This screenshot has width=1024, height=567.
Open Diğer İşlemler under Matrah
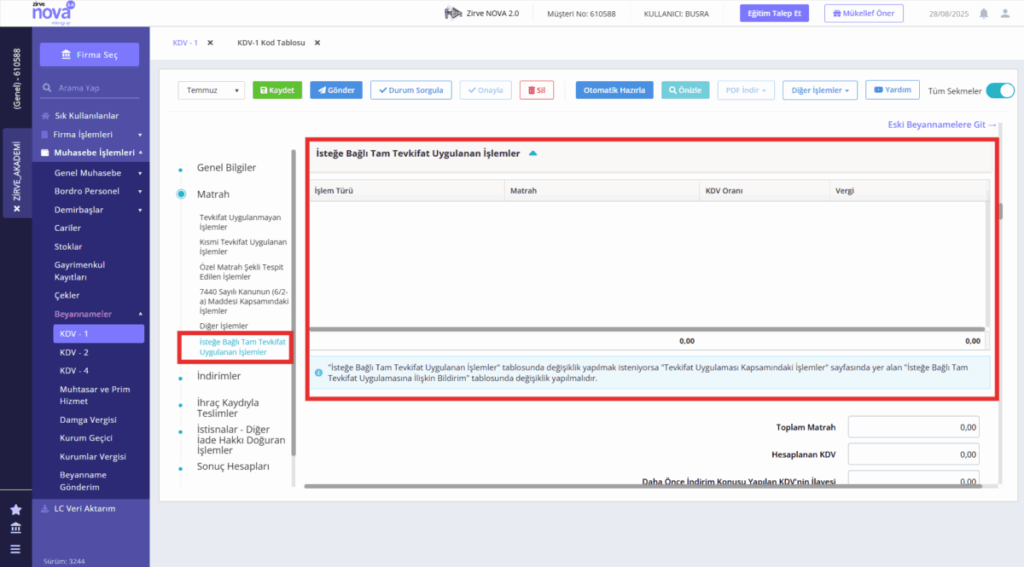point(223,325)
